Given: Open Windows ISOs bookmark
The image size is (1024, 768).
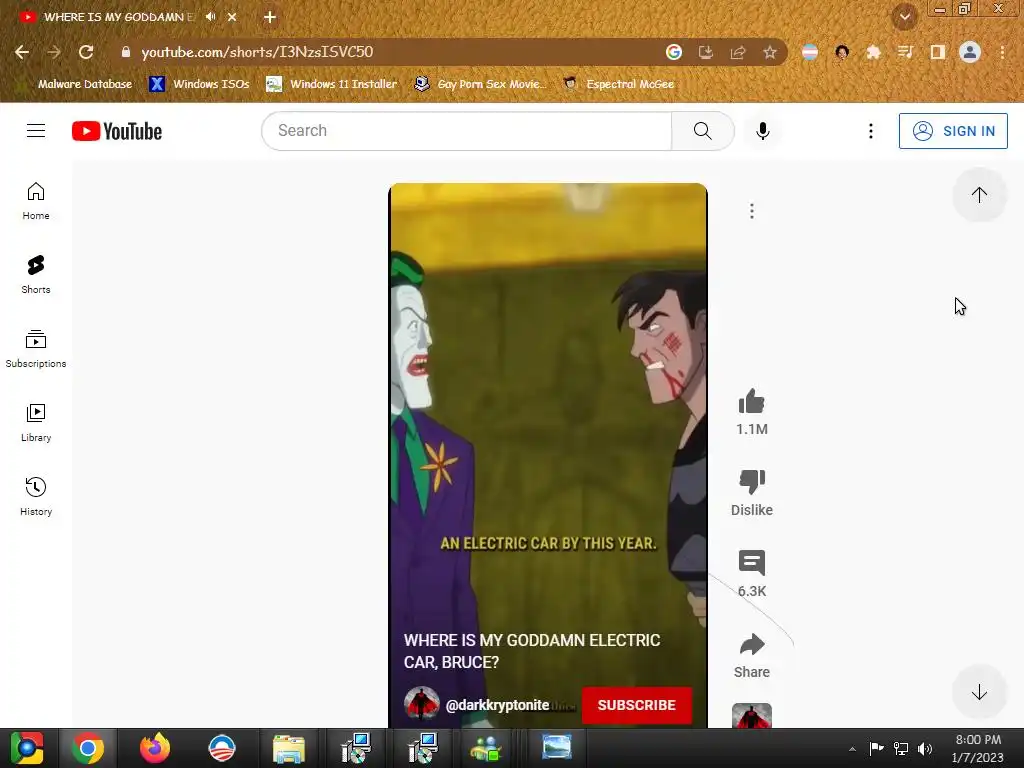Looking at the screenshot, I should coord(199,84).
